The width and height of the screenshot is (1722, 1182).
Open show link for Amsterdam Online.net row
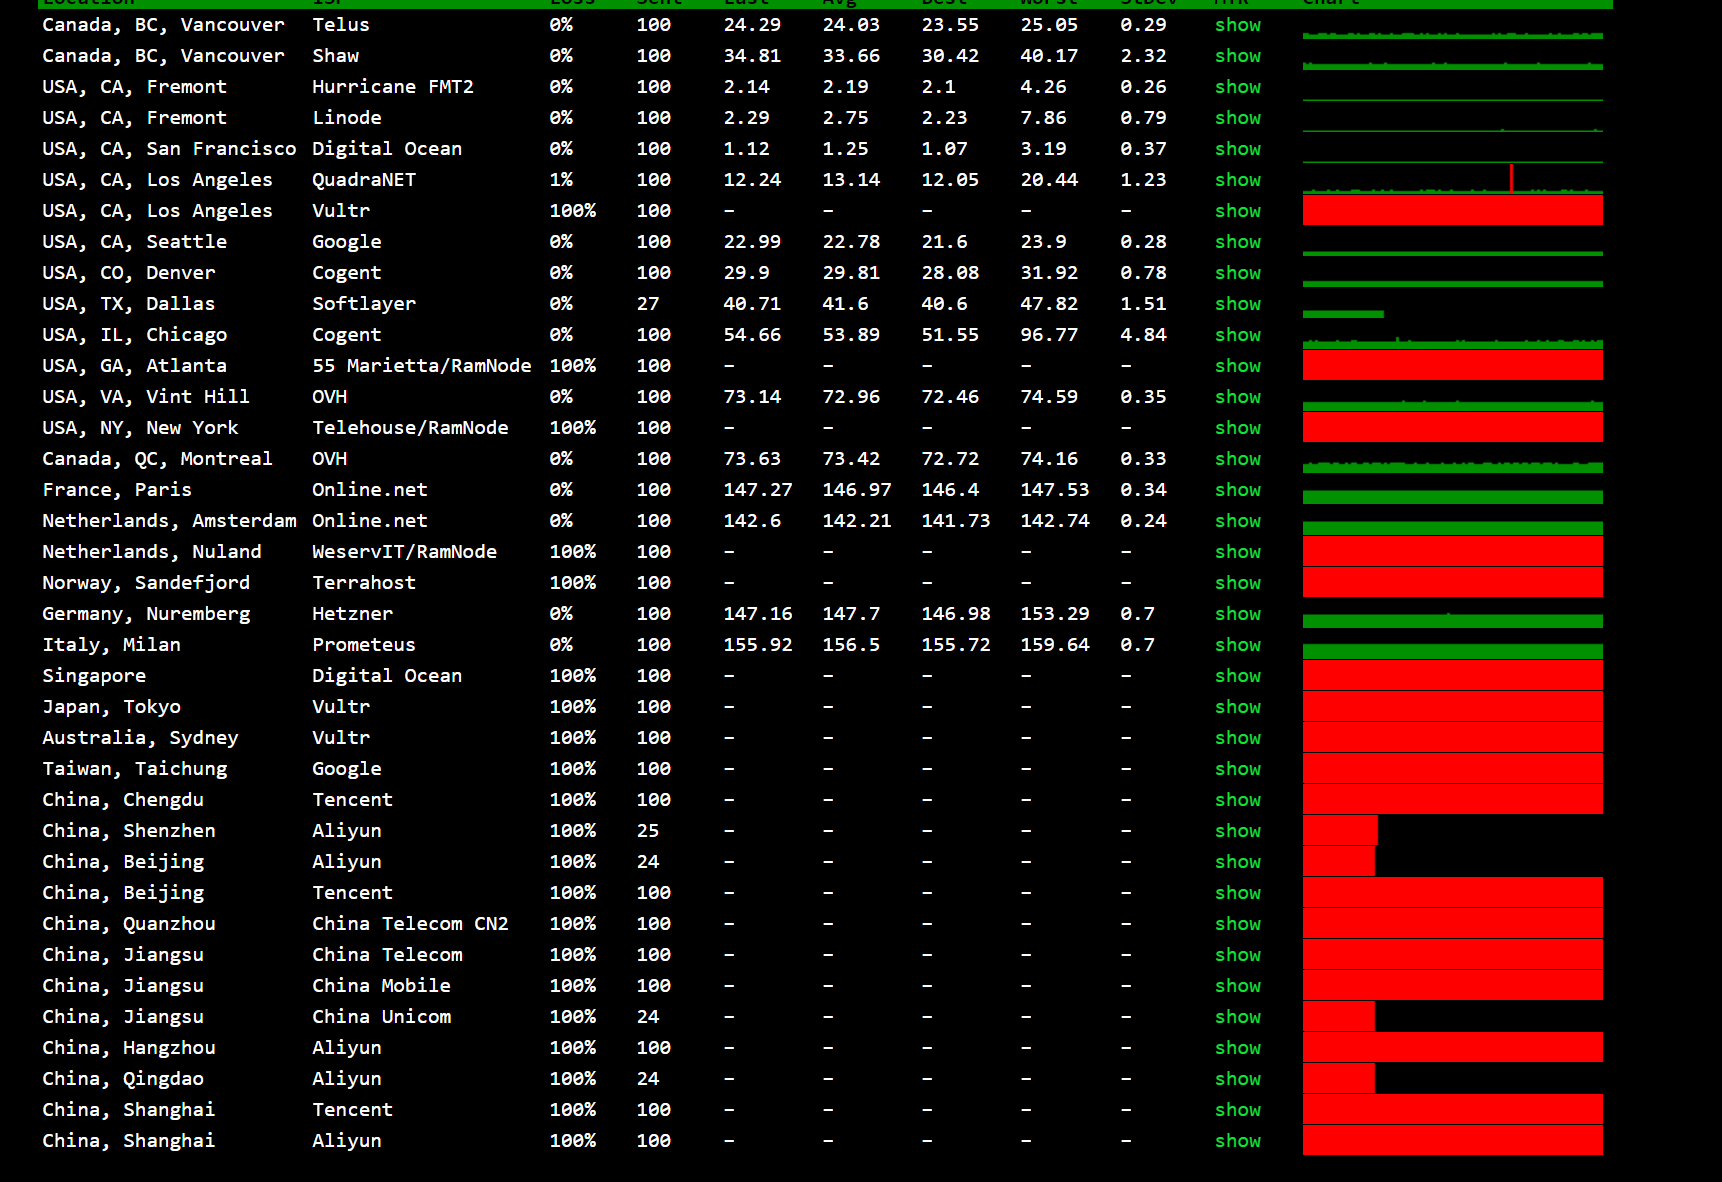click(1237, 521)
